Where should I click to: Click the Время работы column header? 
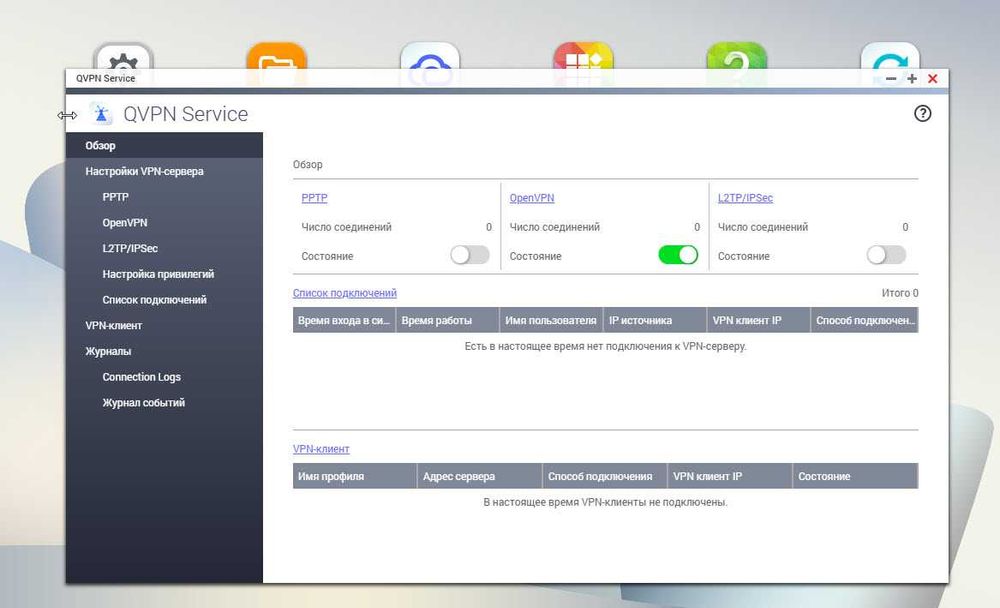pos(448,320)
